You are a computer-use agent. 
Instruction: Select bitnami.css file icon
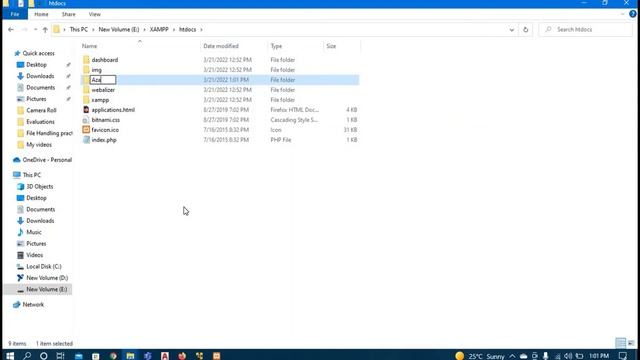point(86,120)
